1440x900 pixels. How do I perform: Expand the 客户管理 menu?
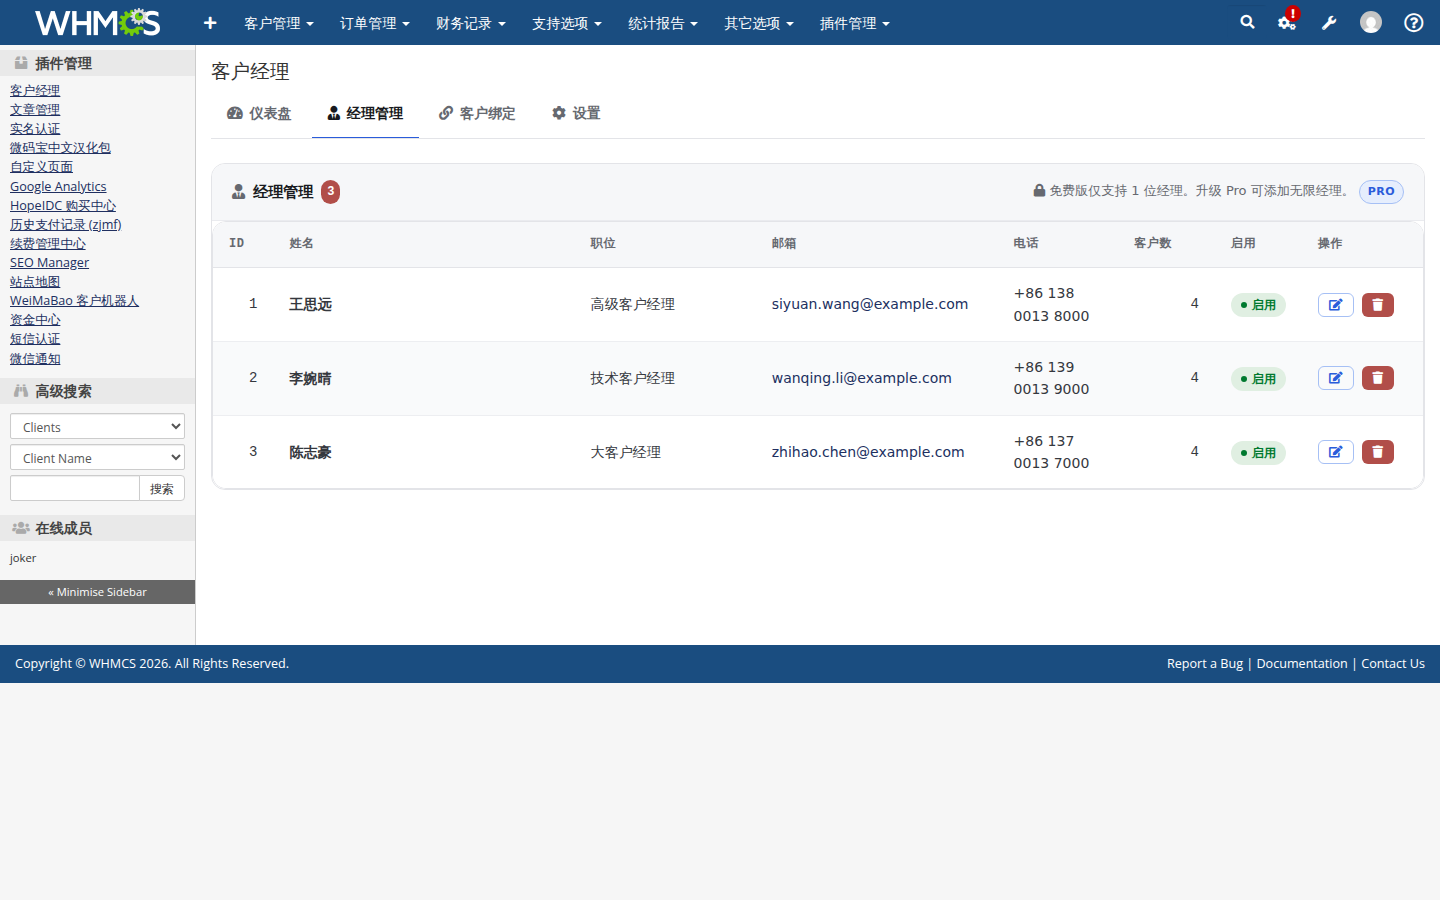(x=279, y=23)
